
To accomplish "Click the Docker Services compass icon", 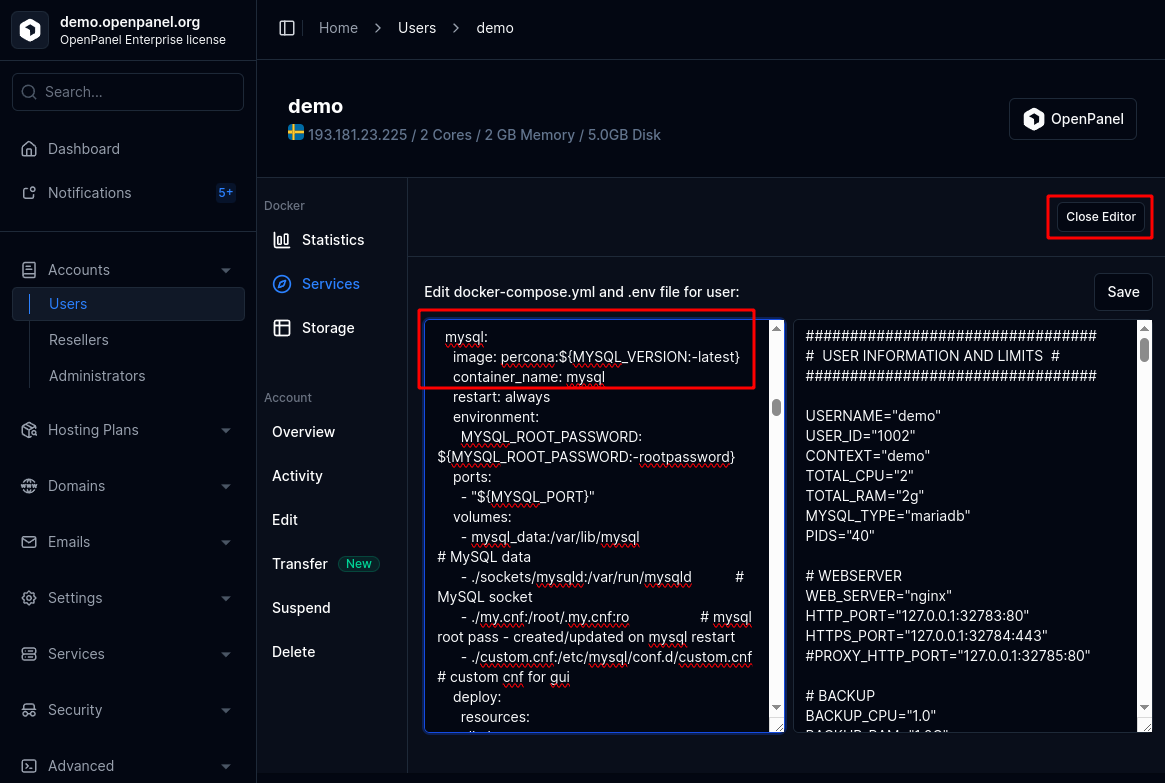I will click(282, 284).
